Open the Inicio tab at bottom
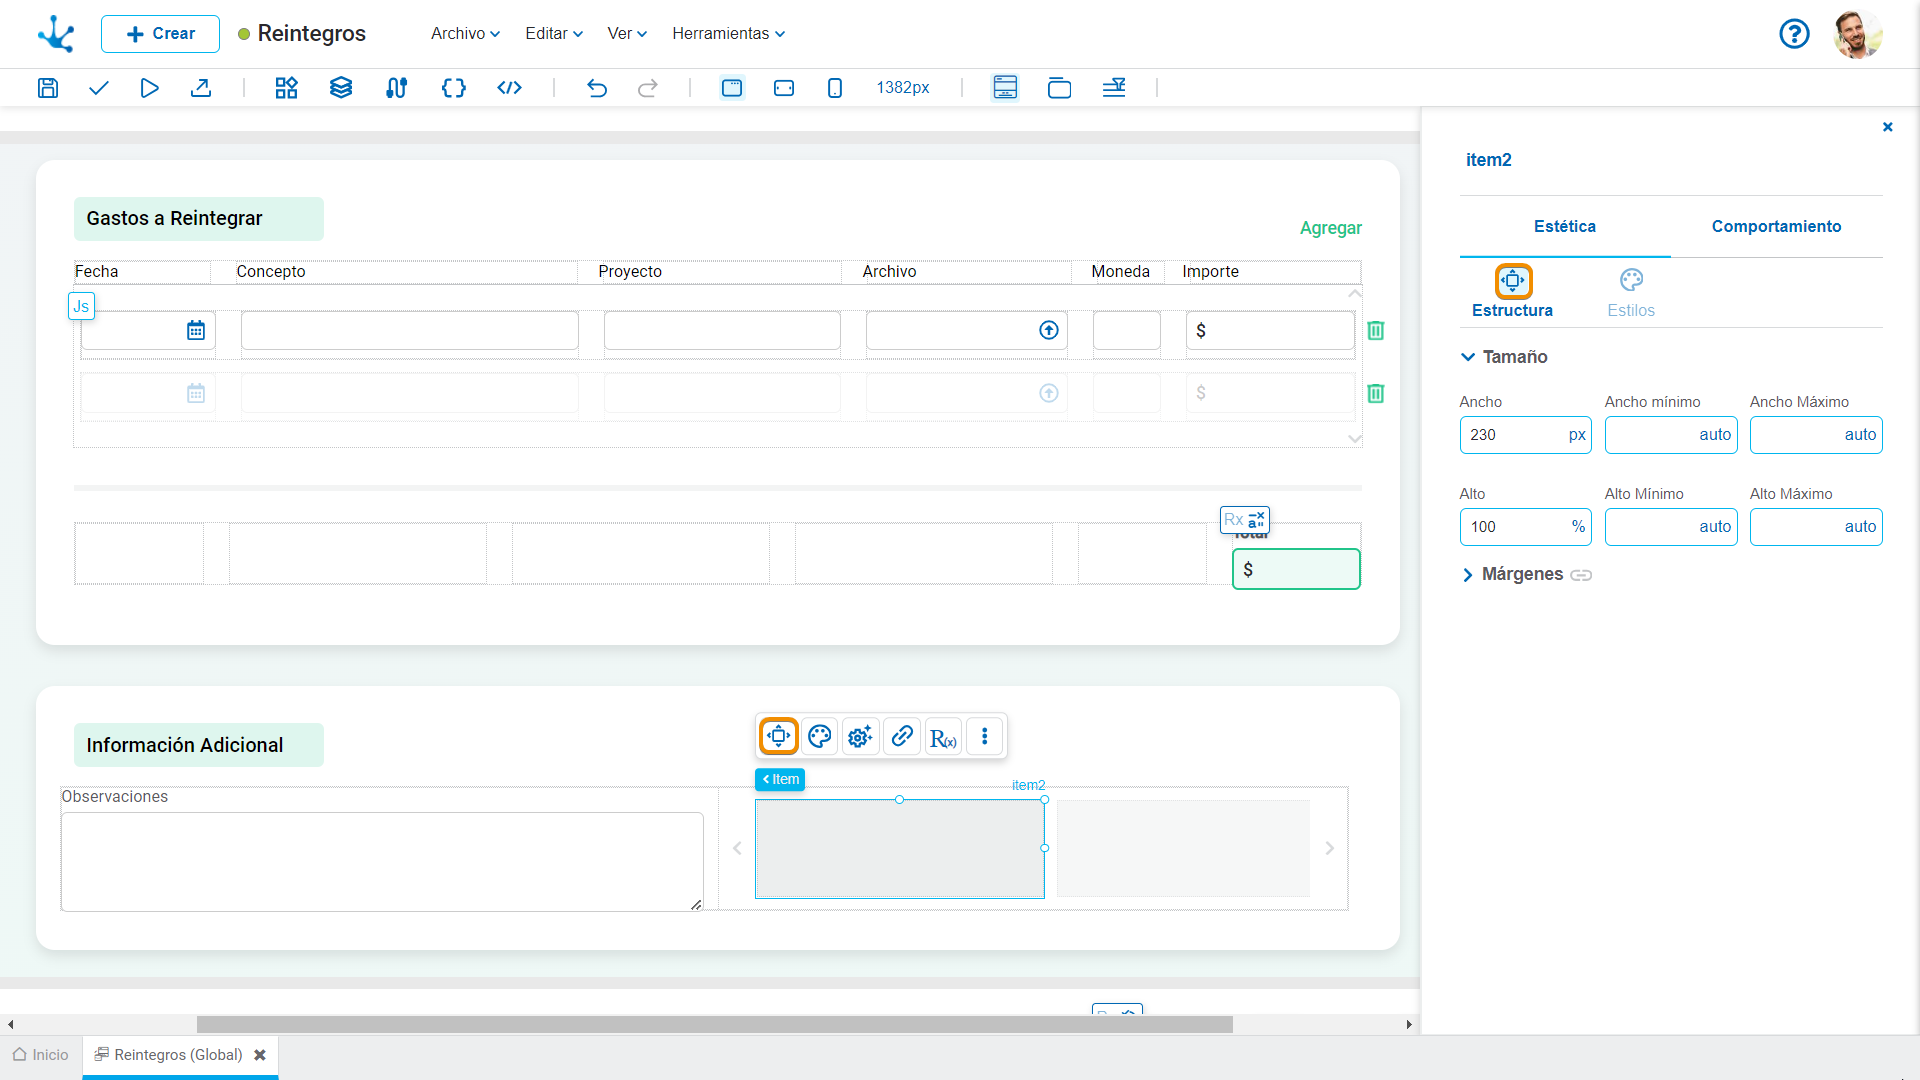Image resolution: width=1920 pixels, height=1080 pixels. pos(41,1055)
